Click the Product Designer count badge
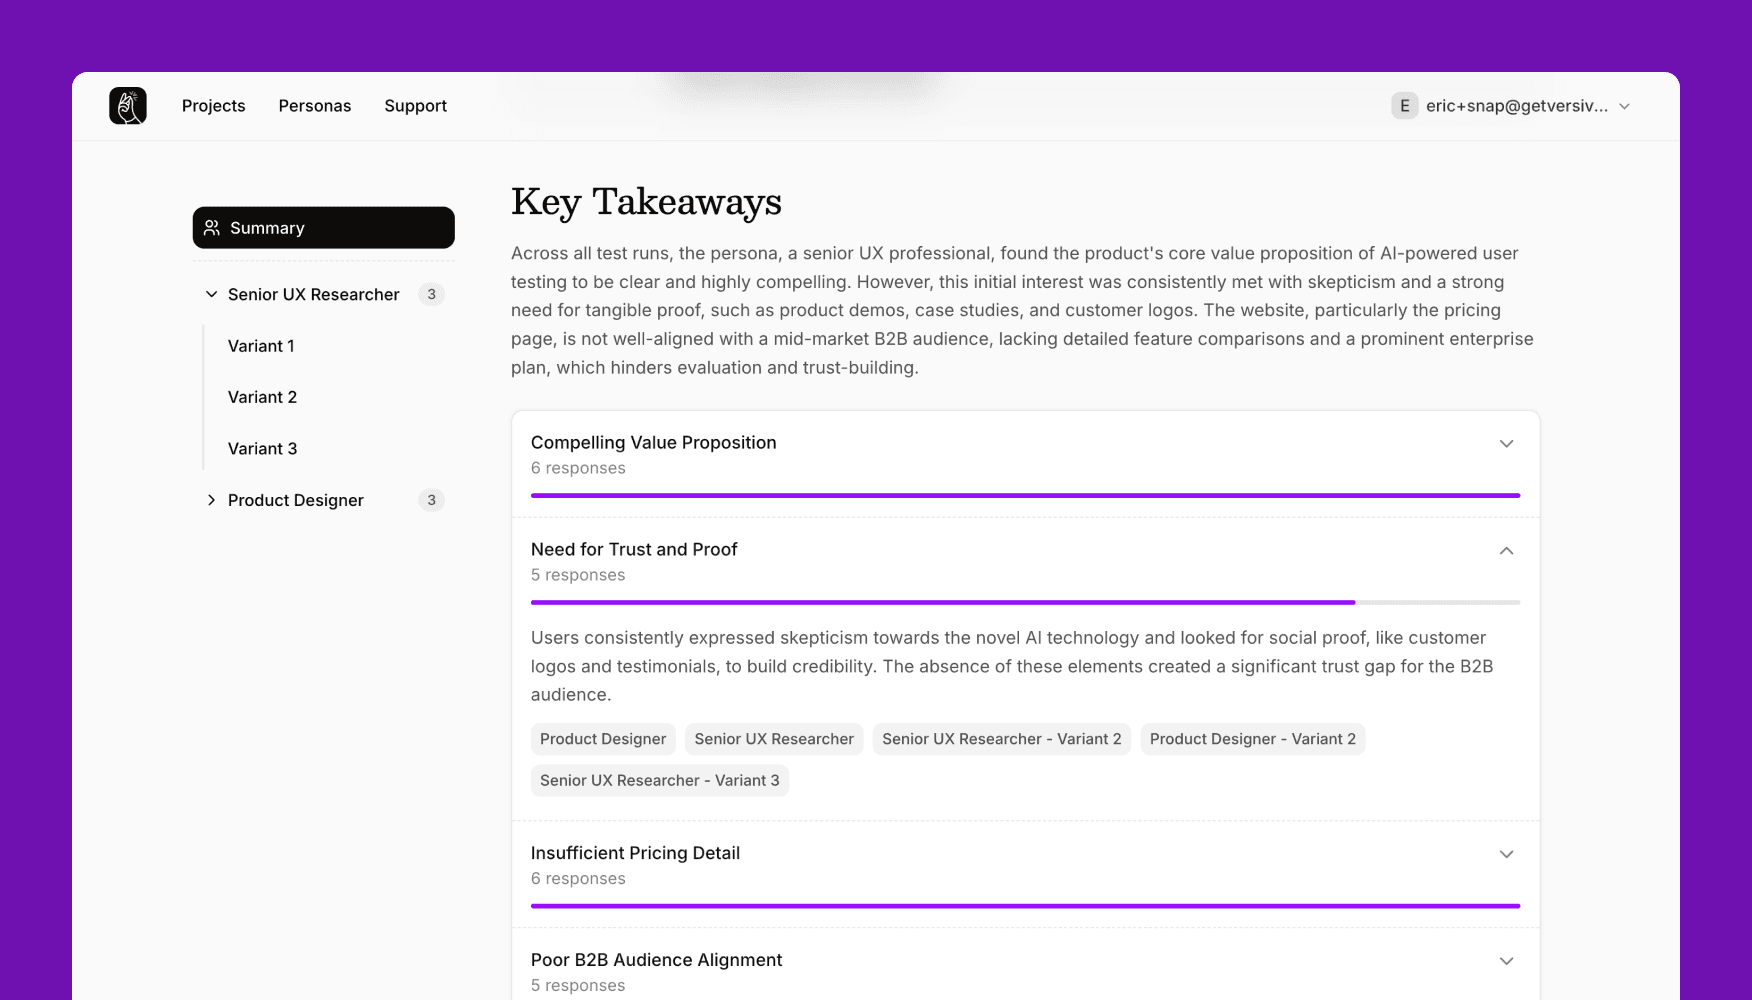The height and width of the screenshot is (1000, 1752). pyautogui.click(x=431, y=500)
